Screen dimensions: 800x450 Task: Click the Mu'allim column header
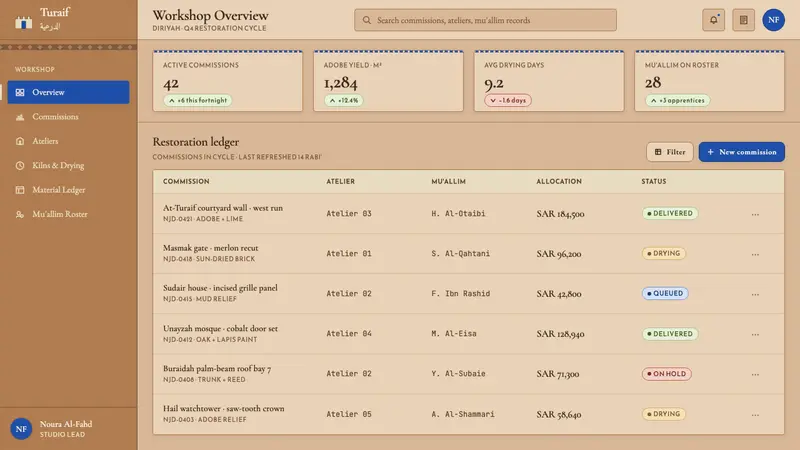coord(448,181)
